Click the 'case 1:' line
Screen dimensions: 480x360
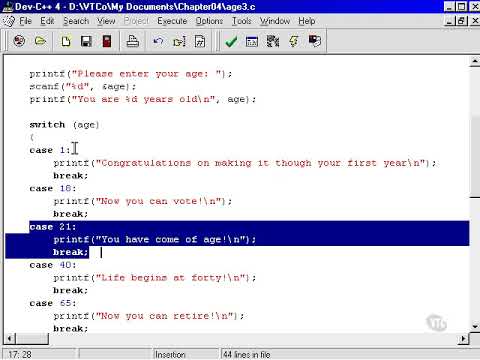point(50,150)
